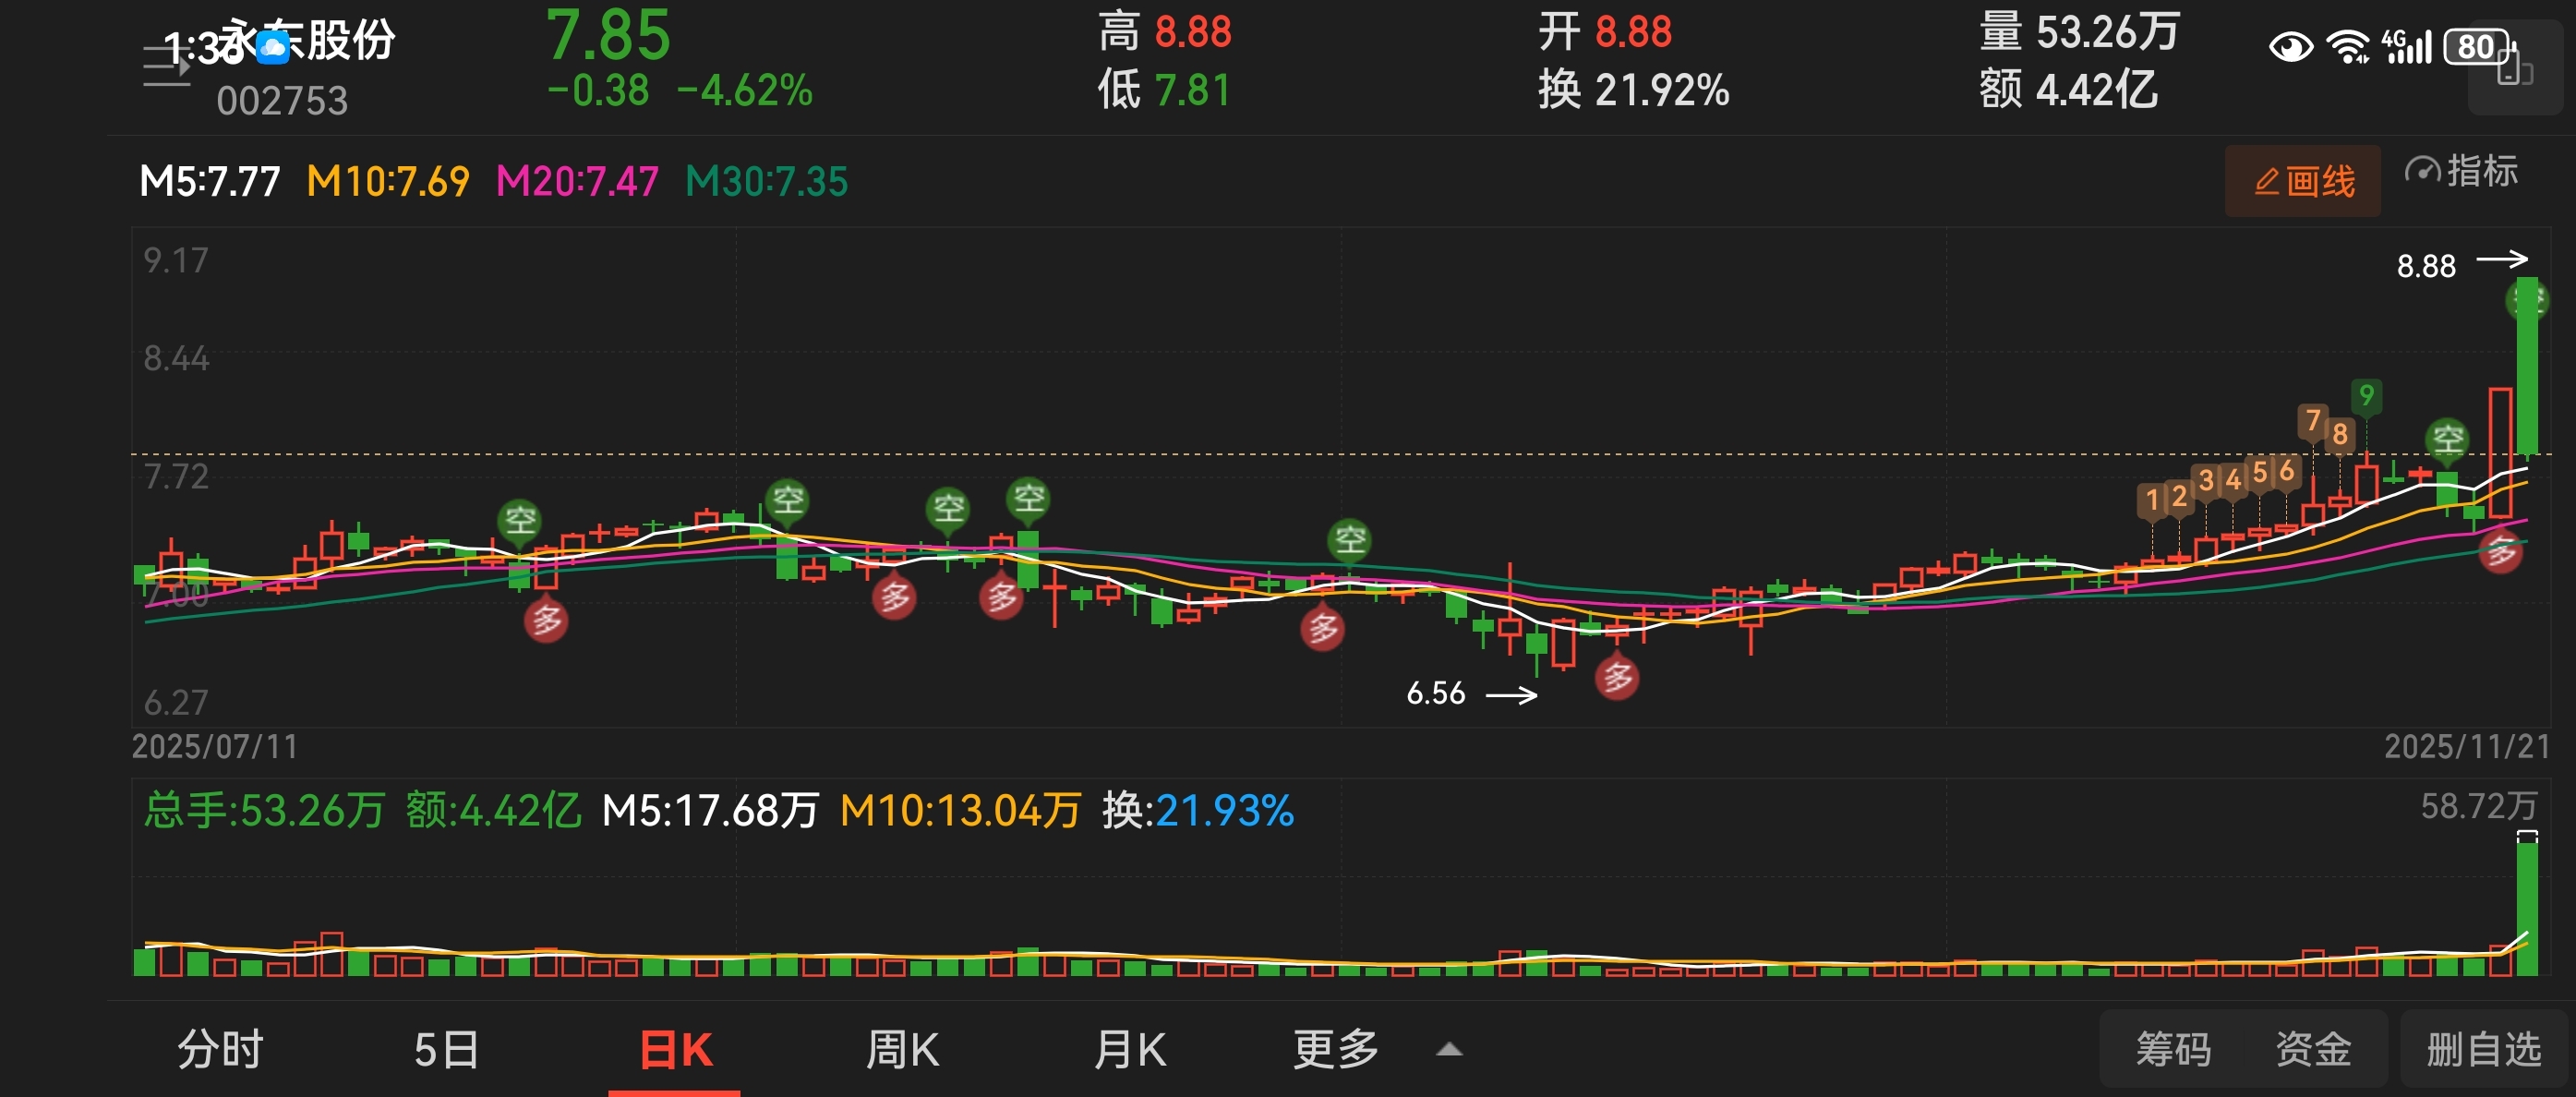Tap the eye icon in status bar
The image size is (2576, 1097).
pyautogui.click(x=2290, y=47)
